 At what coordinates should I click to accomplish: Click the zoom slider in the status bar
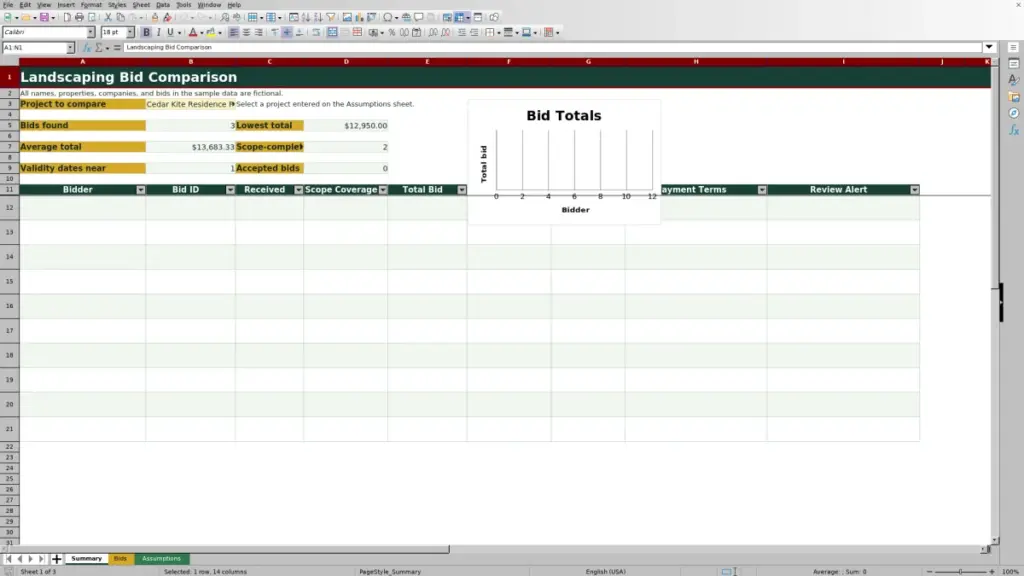click(x=961, y=571)
